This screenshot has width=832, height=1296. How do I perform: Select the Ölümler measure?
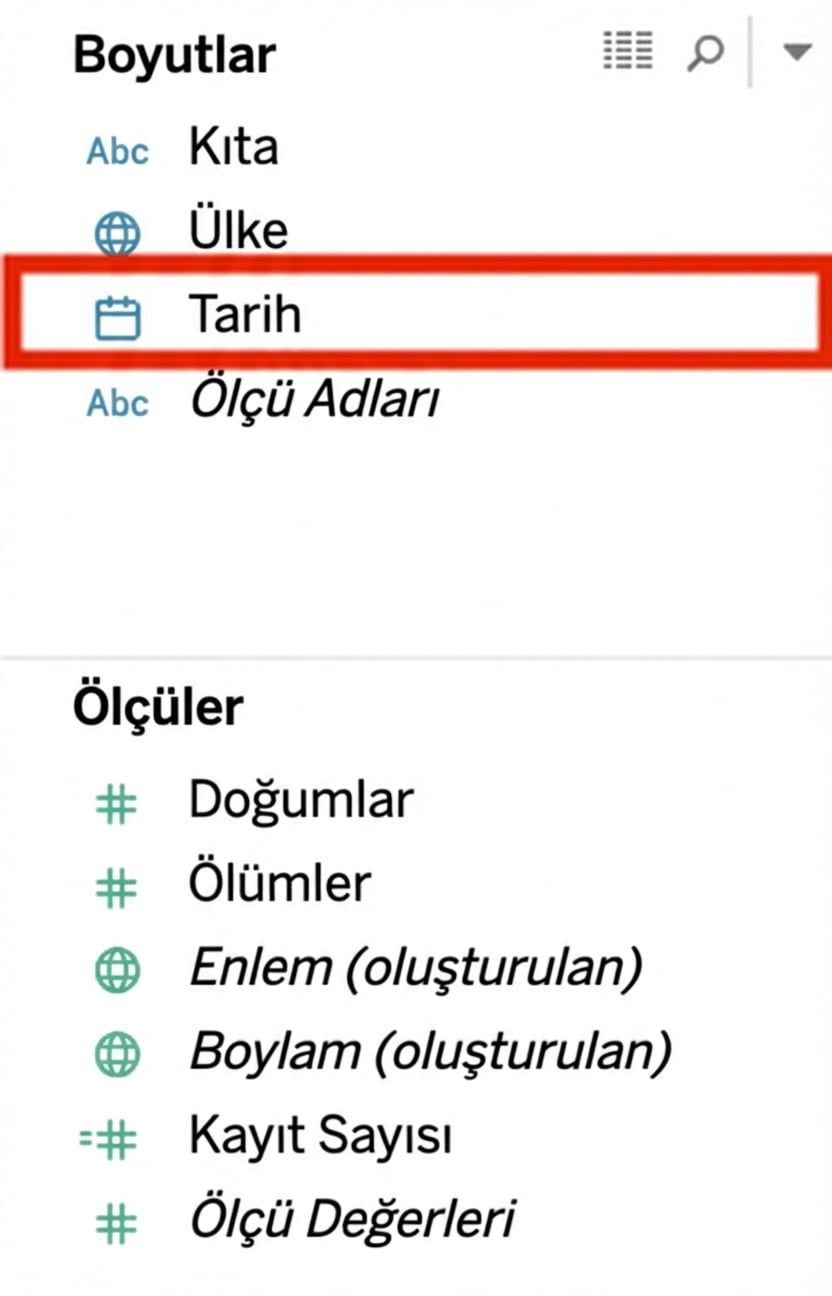(x=280, y=884)
